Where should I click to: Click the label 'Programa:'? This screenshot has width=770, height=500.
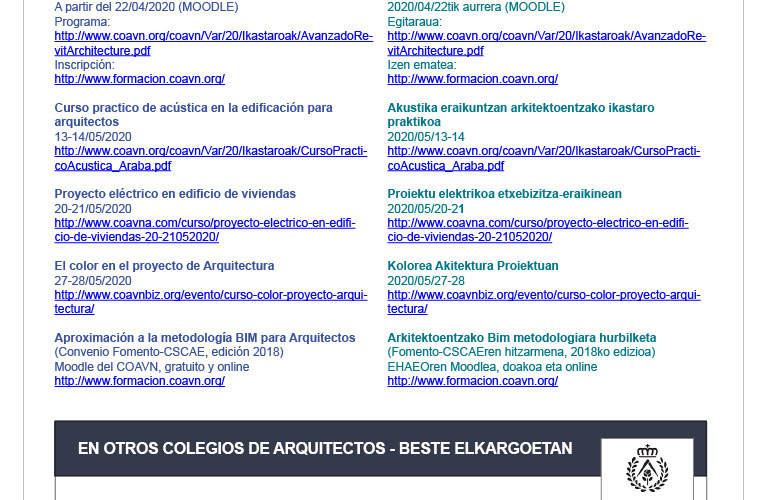[82, 22]
